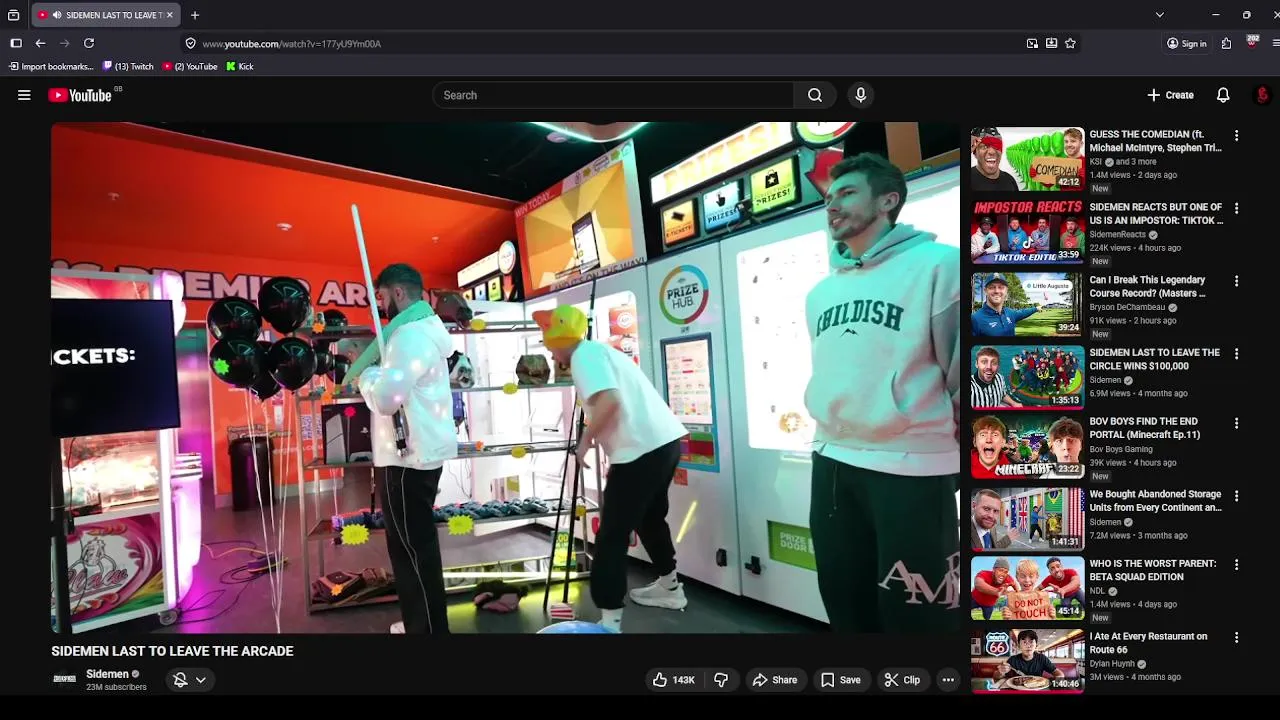Open more actions ellipsis below video
Viewport: 1280px width, 720px height.
click(x=948, y=680)
